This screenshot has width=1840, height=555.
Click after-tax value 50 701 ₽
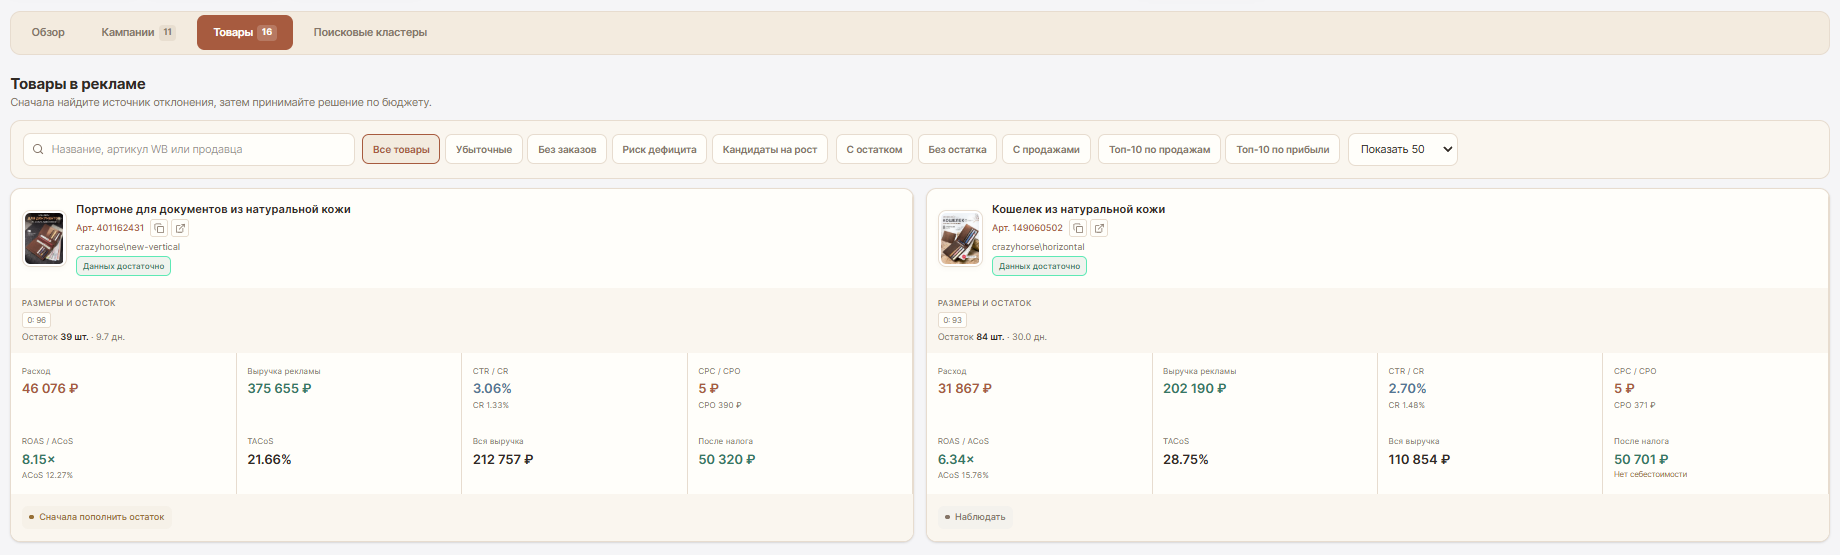(x=1641, y=459)
